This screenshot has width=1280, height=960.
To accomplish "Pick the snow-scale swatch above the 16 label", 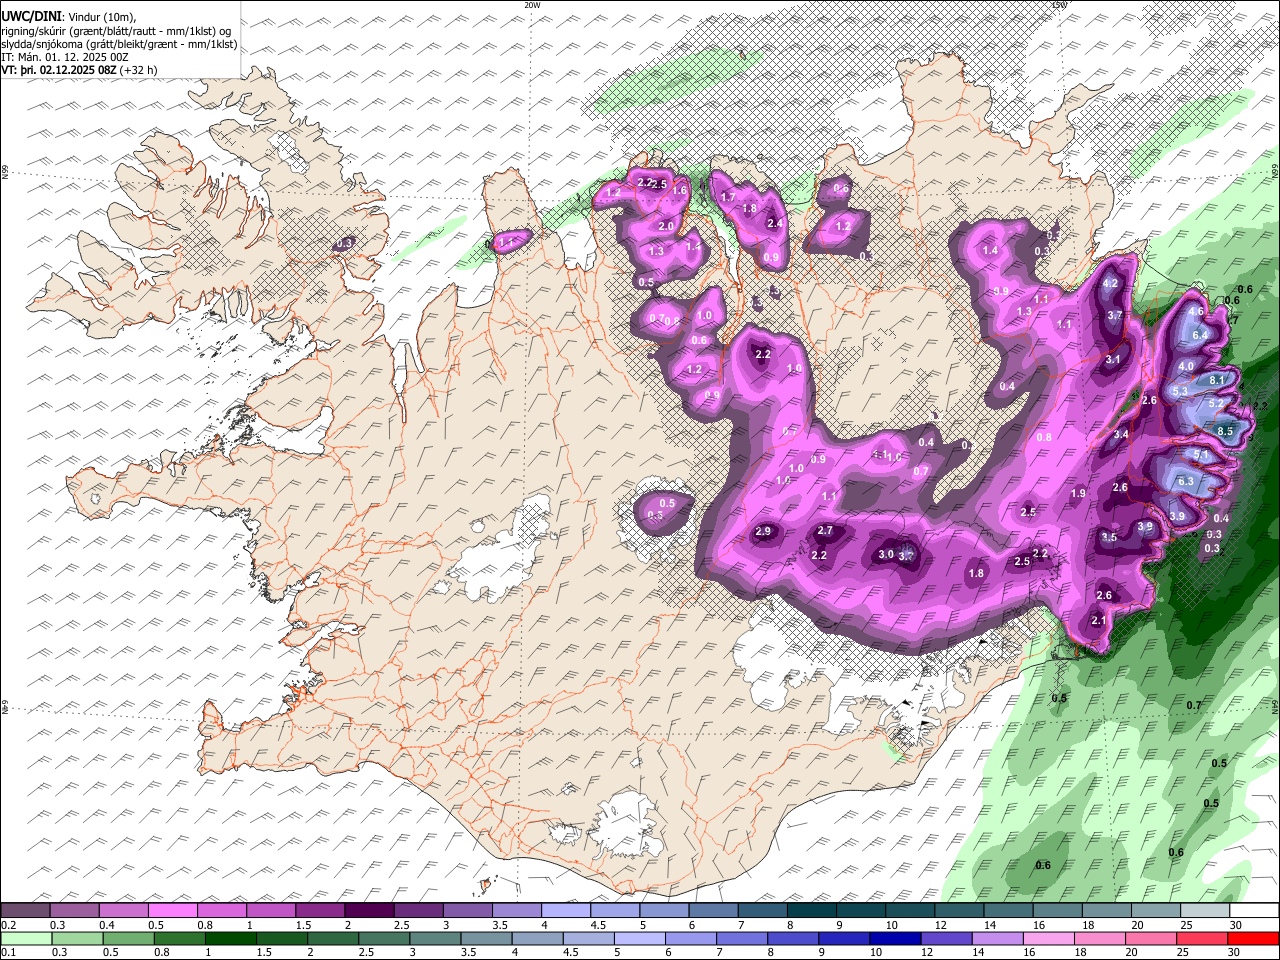I will click(x=1058, y=911).
